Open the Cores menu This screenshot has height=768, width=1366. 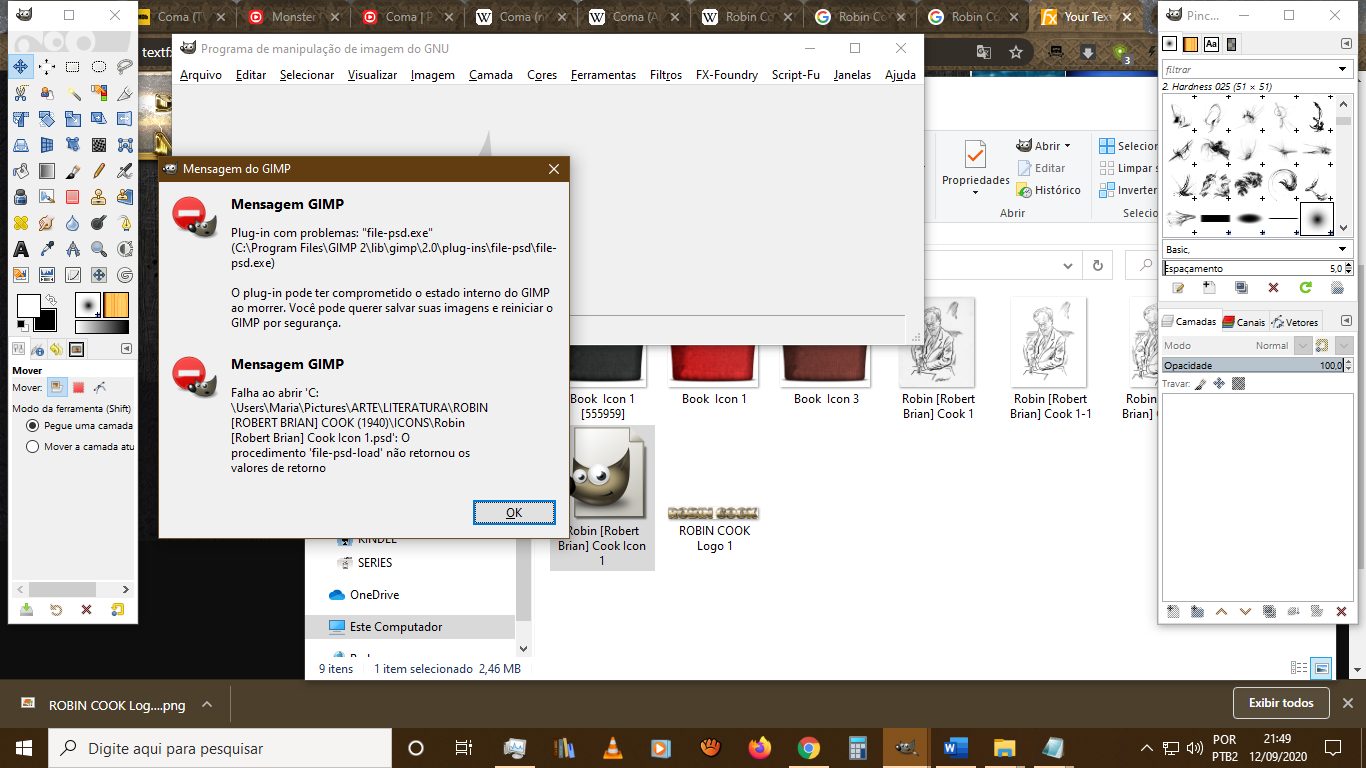[542, 75]
